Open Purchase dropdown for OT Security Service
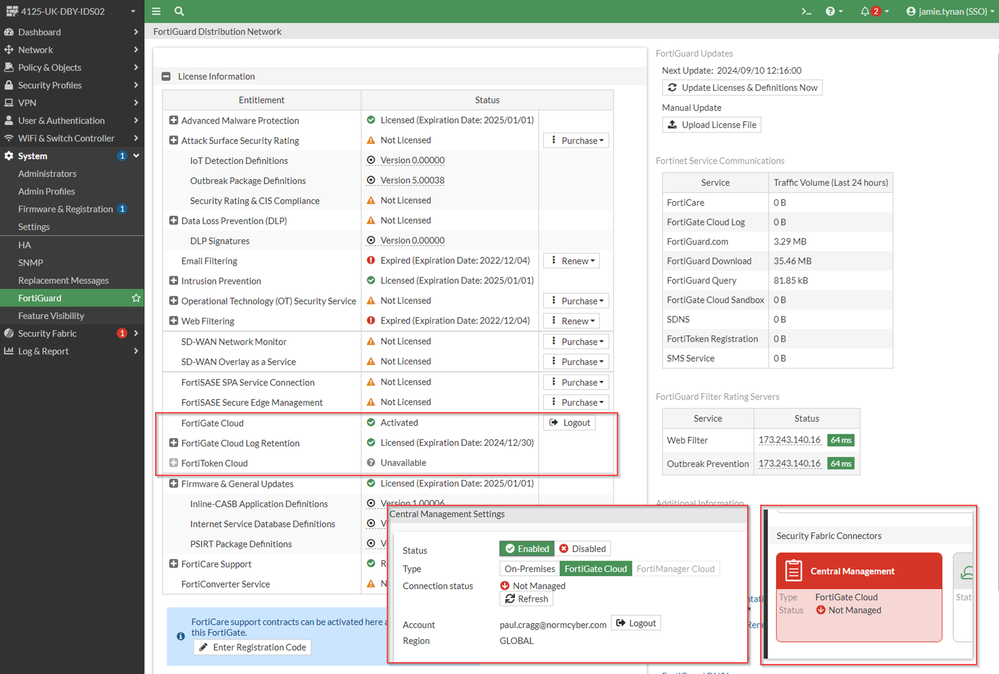The image size is (999, 674). pos(576,301)
